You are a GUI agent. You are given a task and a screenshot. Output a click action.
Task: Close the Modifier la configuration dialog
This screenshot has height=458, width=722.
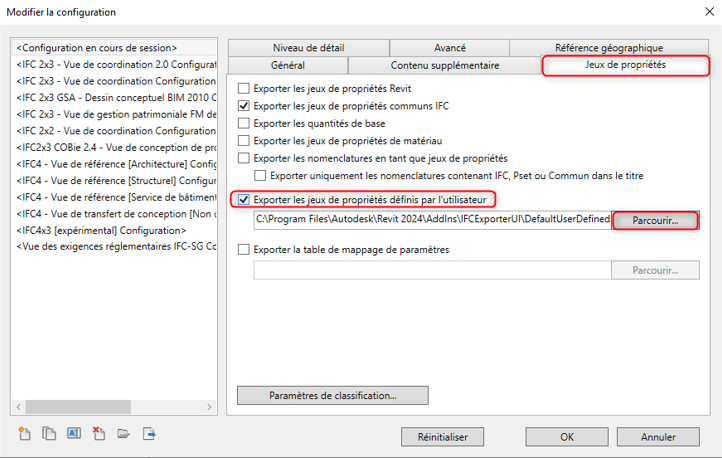pyautogui.click(x=702, y=13)
